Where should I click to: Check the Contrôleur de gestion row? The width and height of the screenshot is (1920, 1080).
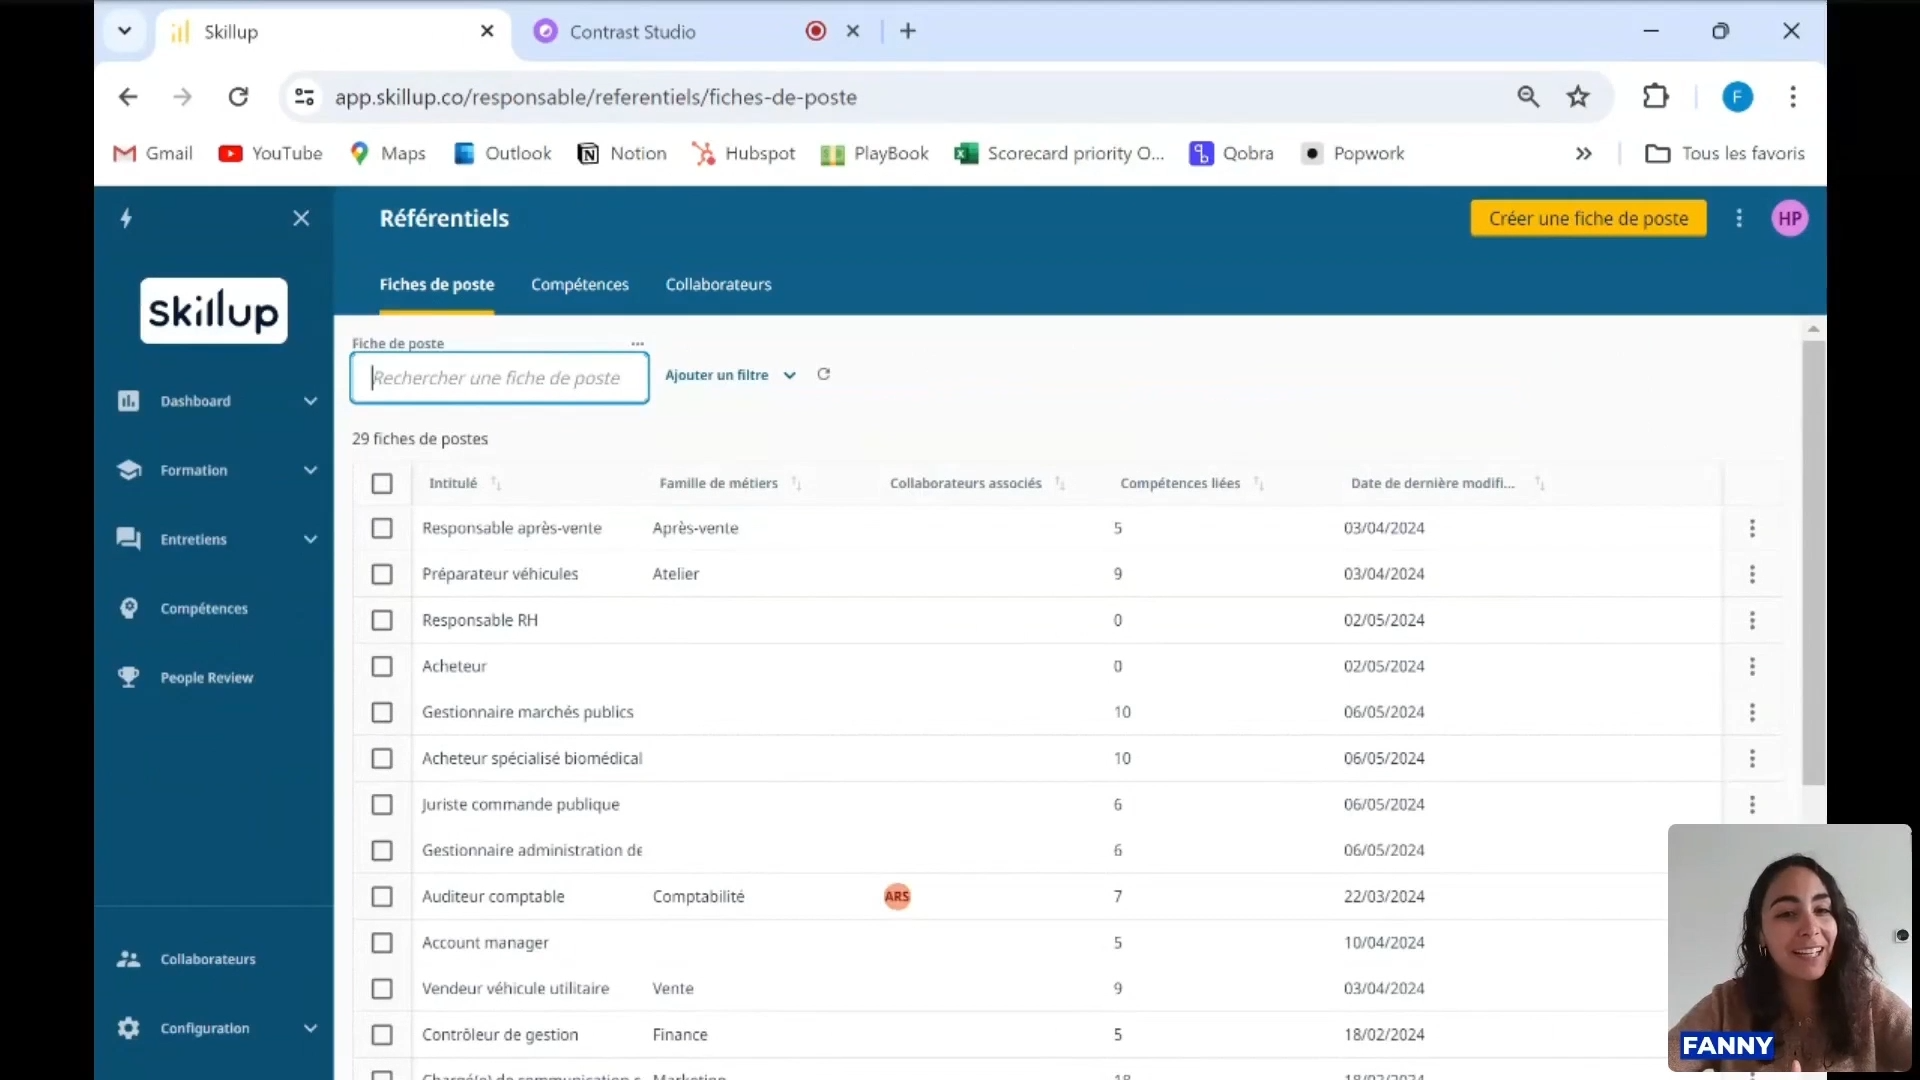[382, 1034]
